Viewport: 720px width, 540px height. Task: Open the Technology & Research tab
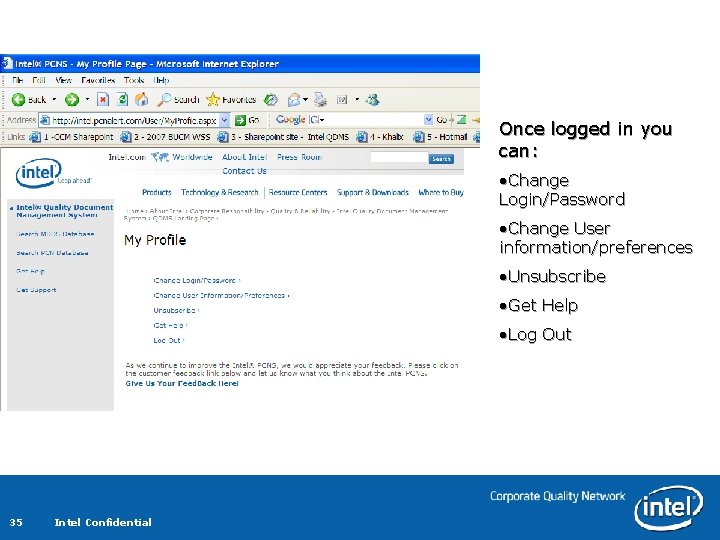(219, 192)
